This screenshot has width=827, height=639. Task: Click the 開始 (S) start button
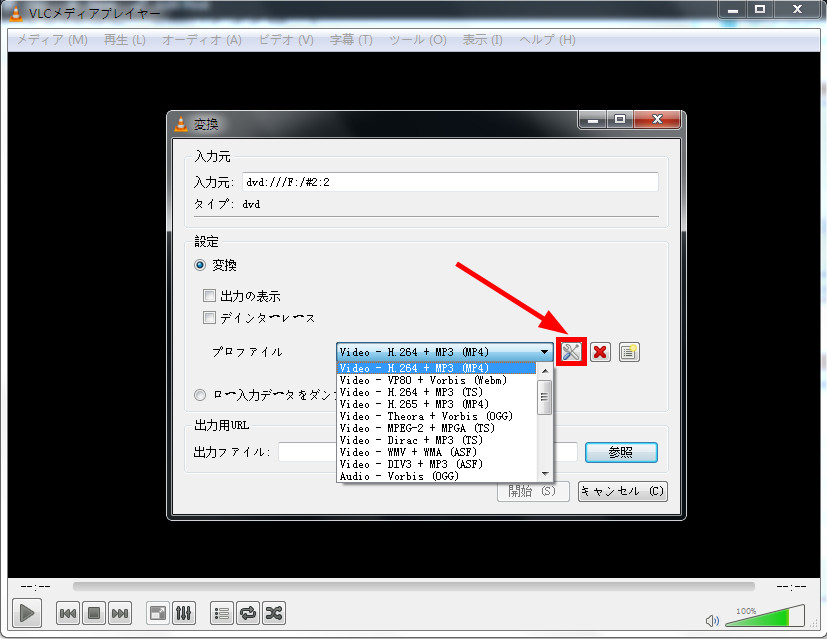(533, 491)
